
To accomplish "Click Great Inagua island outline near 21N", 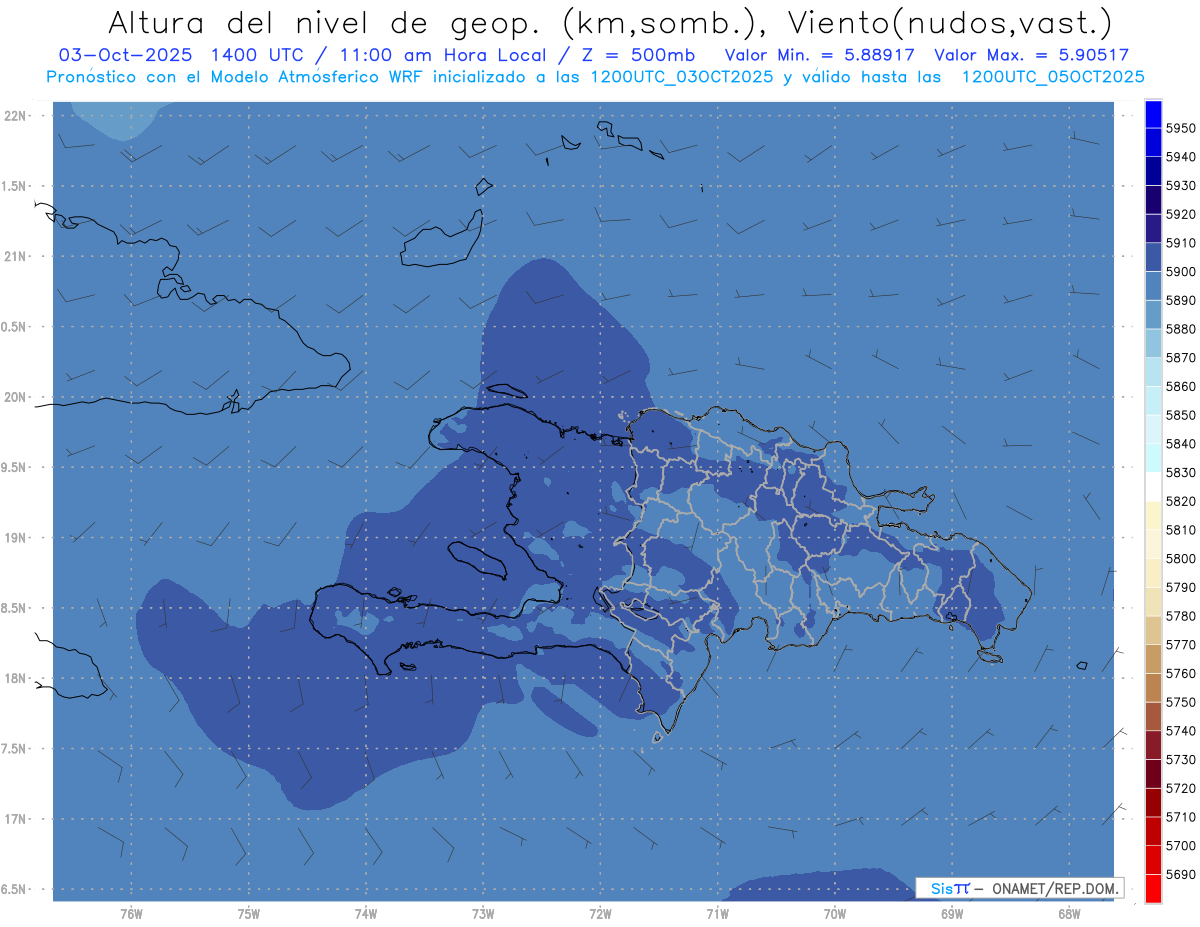I will point(441,238).
